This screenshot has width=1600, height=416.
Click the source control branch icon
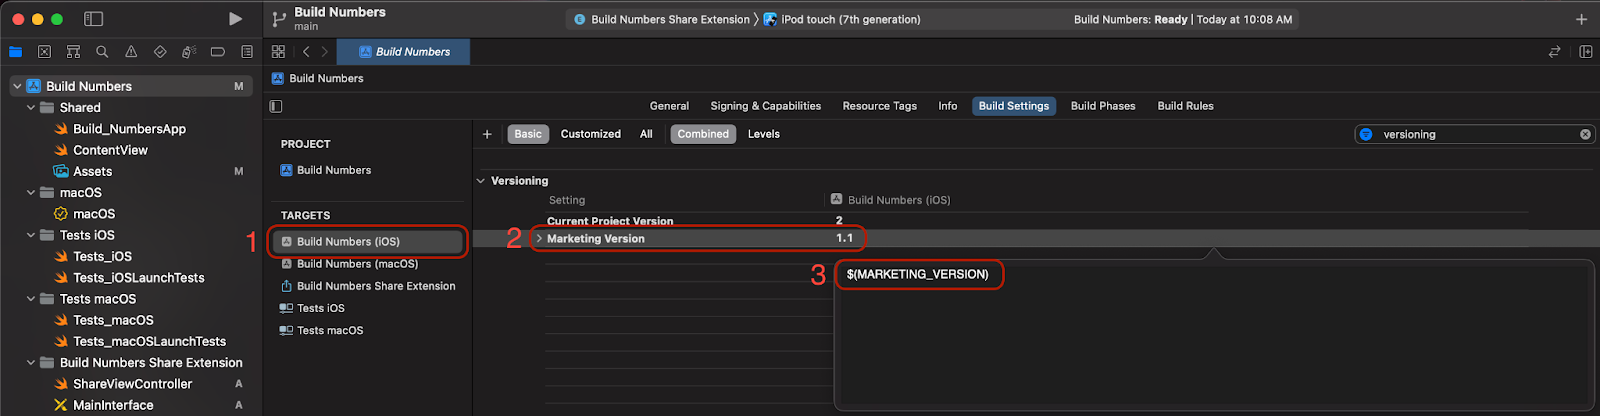(279, 19)
